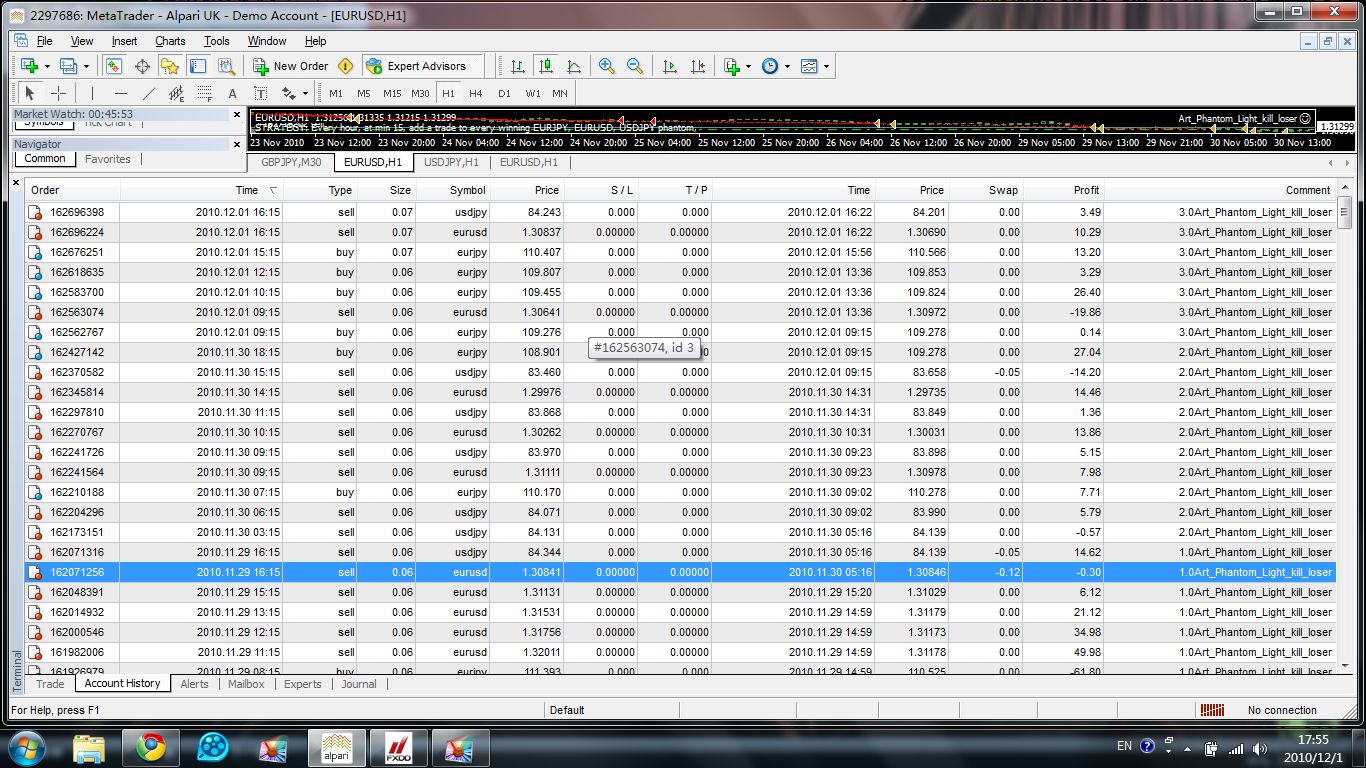The width and height of the screenshot is (1366, 768).
Task: Toggle the Terminal window icon
Action: (198, 66)
